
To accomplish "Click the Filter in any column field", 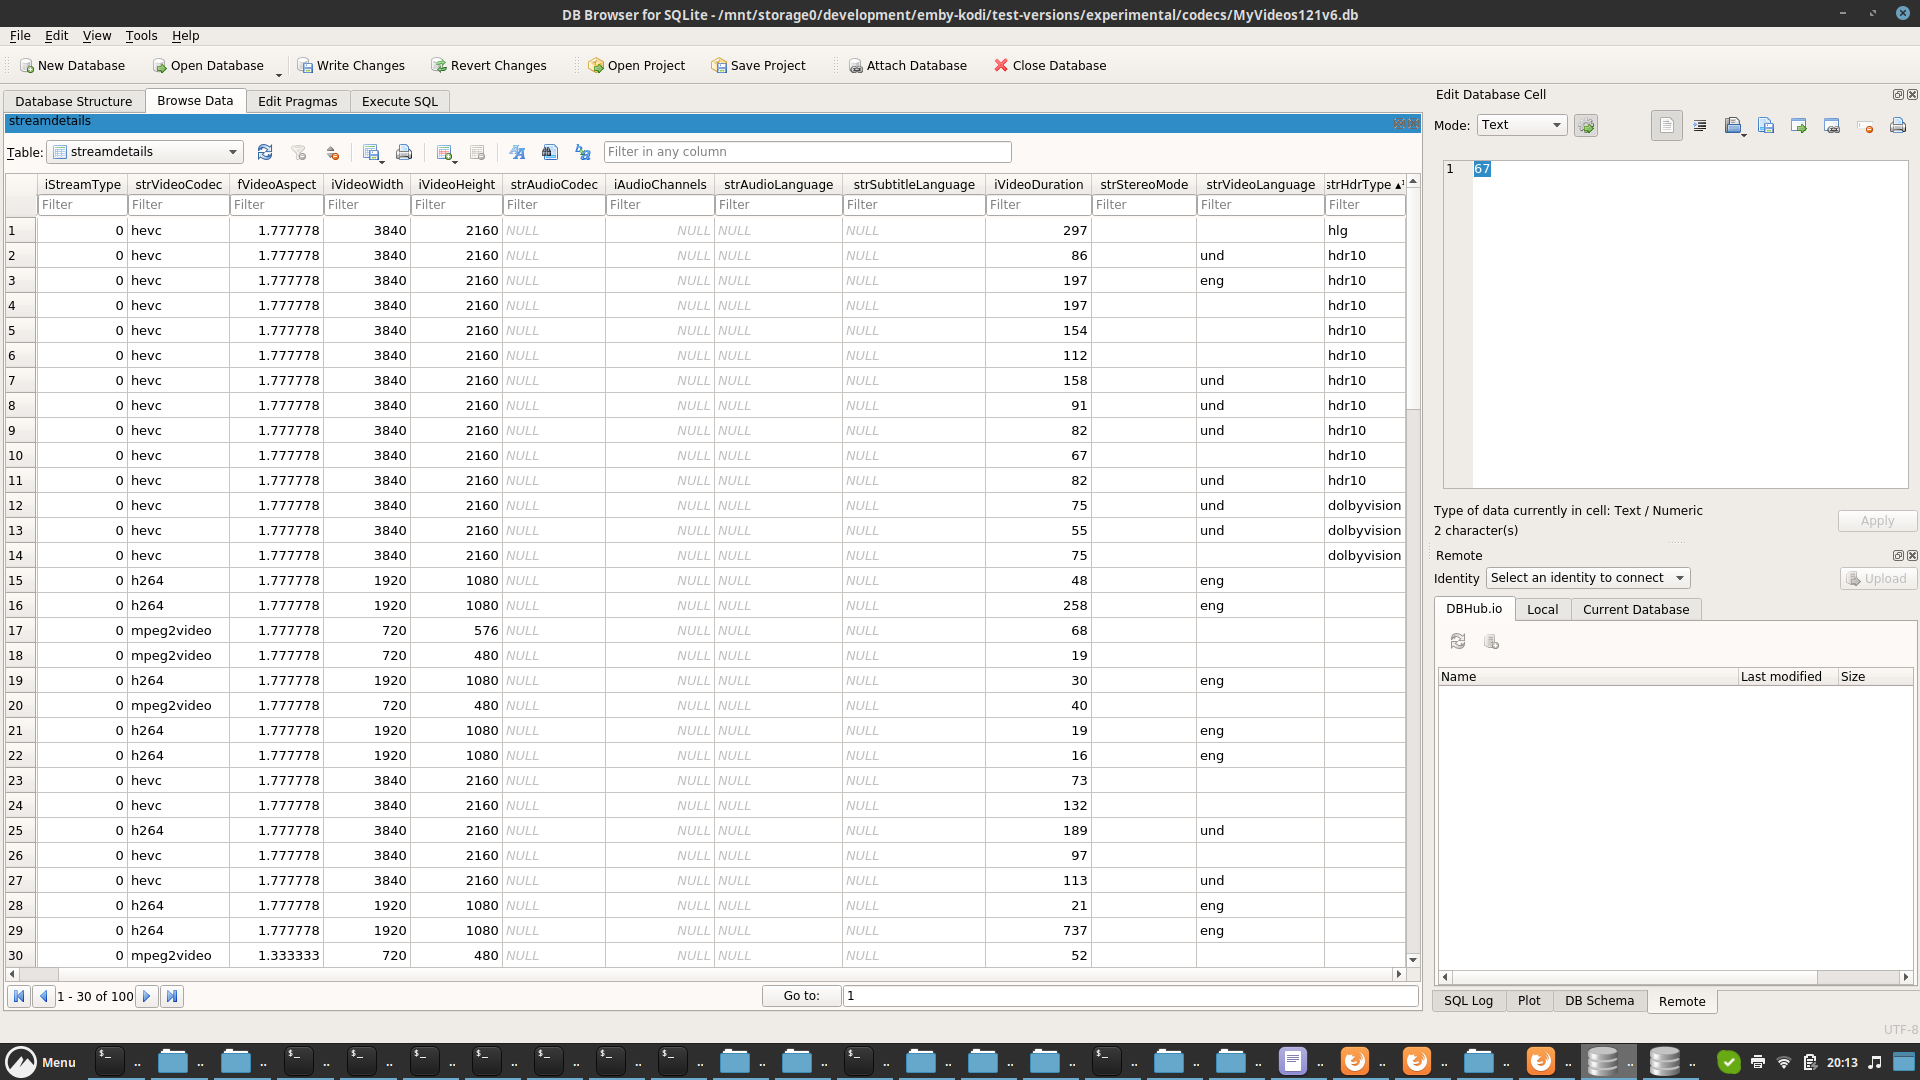I will (807, 152).
